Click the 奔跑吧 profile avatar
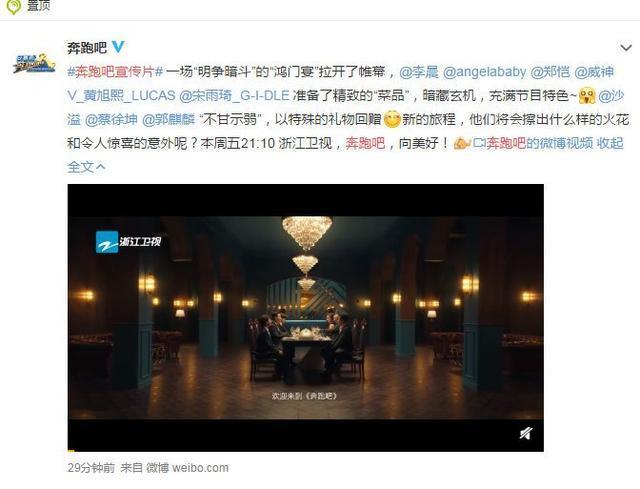The image size is (640, 489). 34,63
